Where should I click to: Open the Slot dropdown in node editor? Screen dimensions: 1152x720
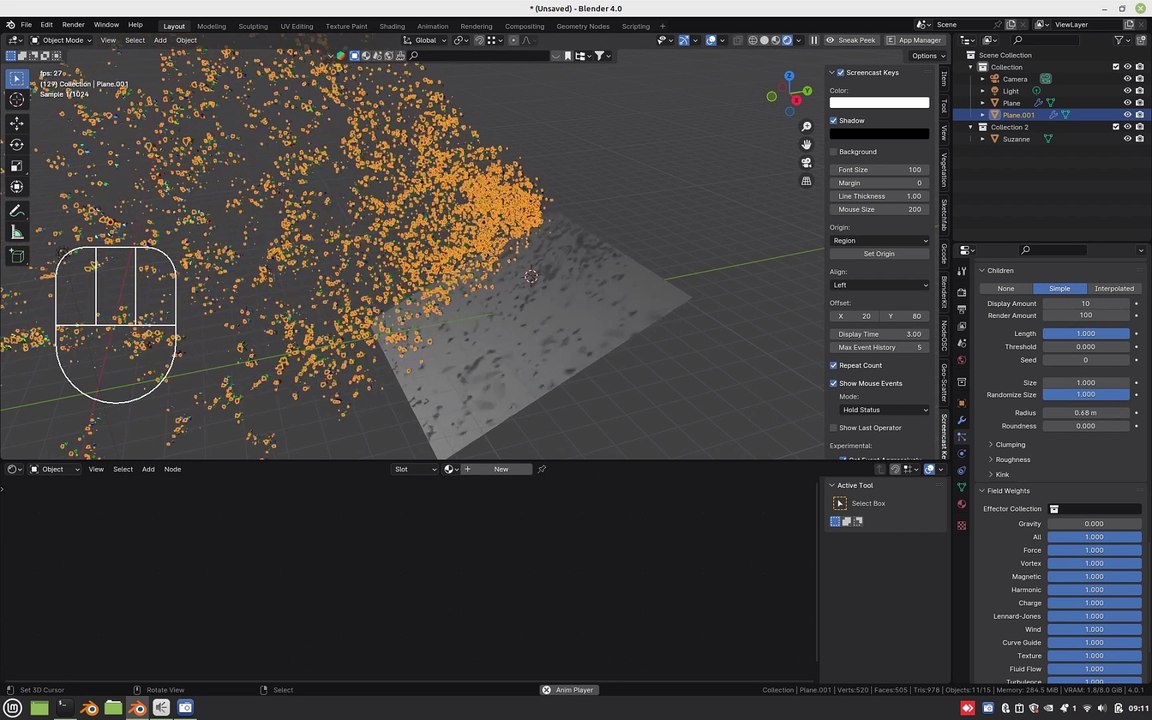click(x=414, y=469)
